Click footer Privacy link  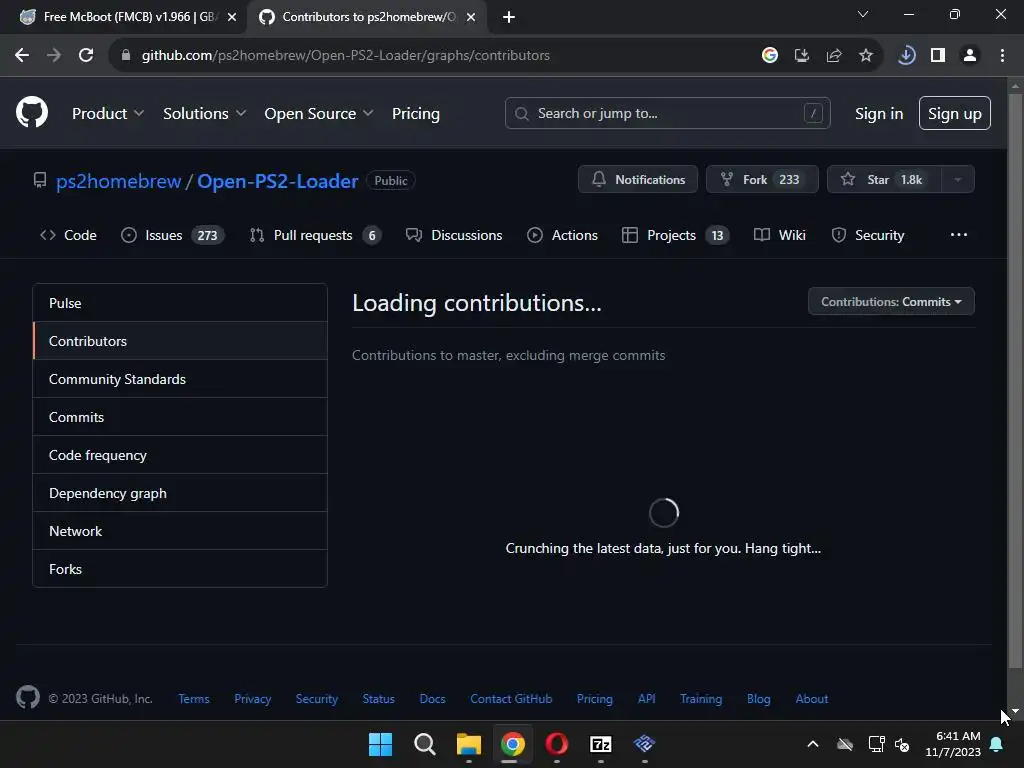tap(253, 699)
